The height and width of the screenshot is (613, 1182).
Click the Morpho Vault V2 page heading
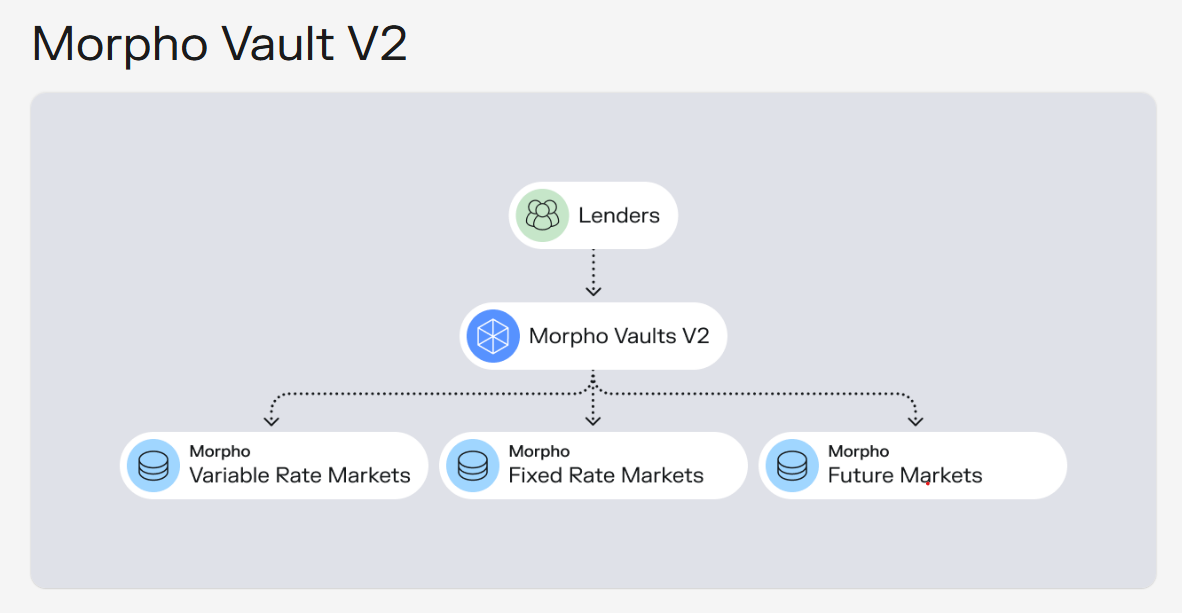(x=219, y=44)
